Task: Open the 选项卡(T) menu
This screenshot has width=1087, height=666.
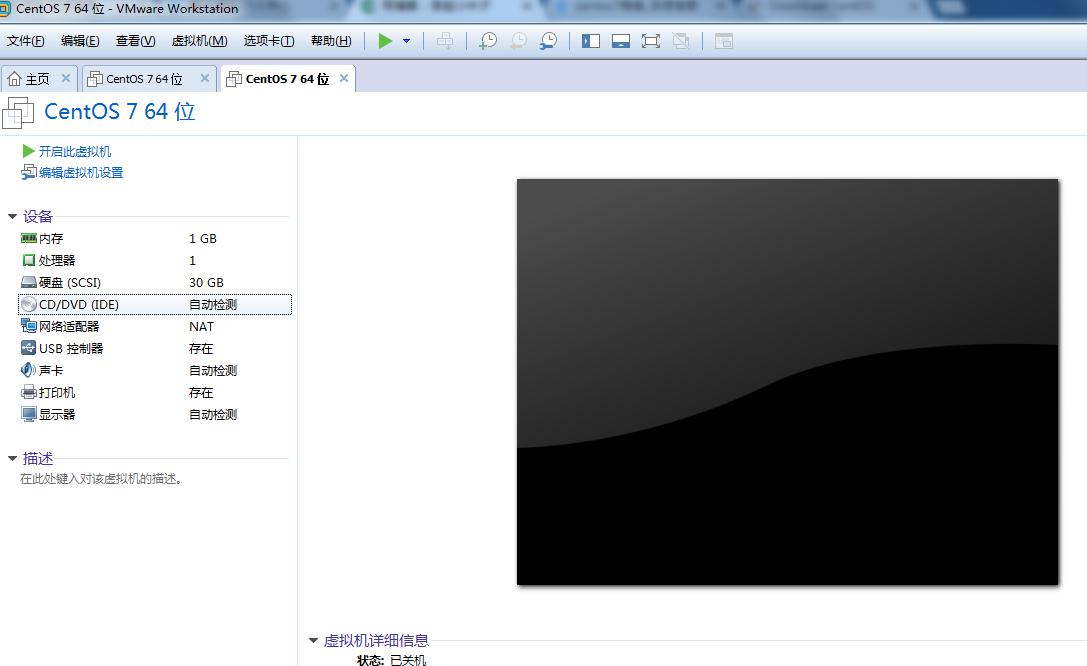Action: click(269, 41)
